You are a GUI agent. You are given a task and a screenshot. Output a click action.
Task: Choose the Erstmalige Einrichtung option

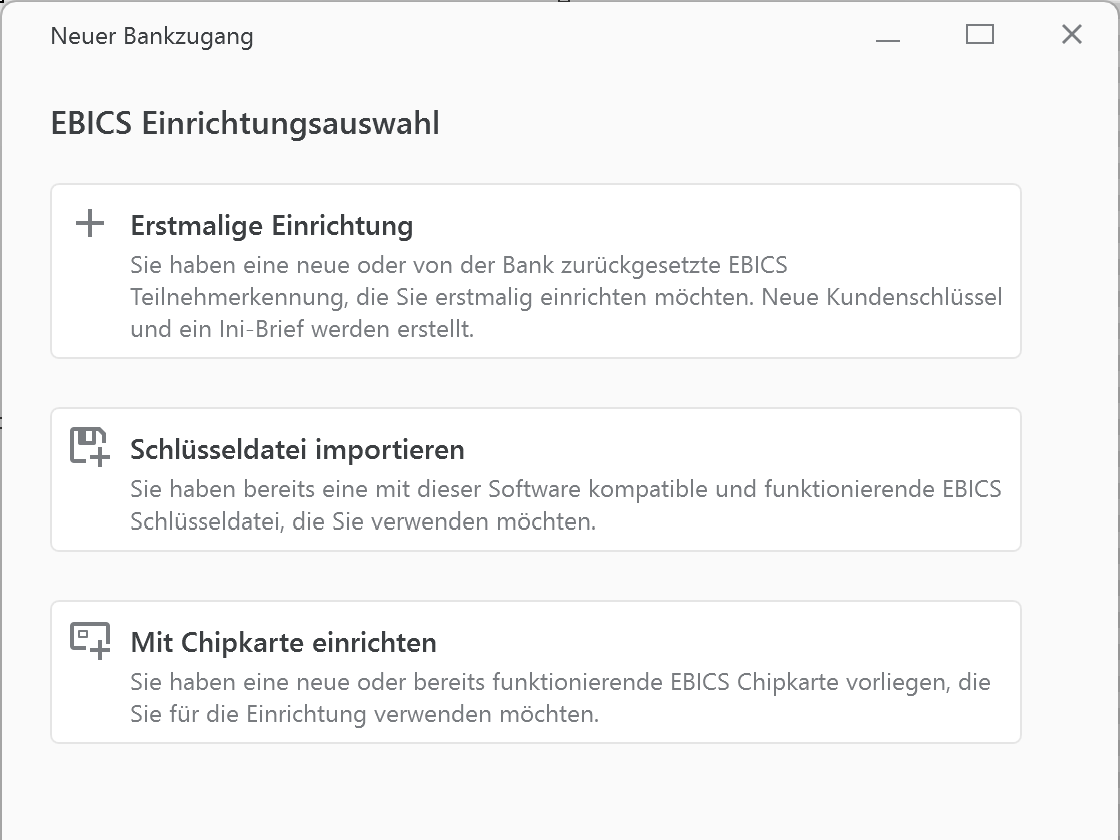point(534,270)
